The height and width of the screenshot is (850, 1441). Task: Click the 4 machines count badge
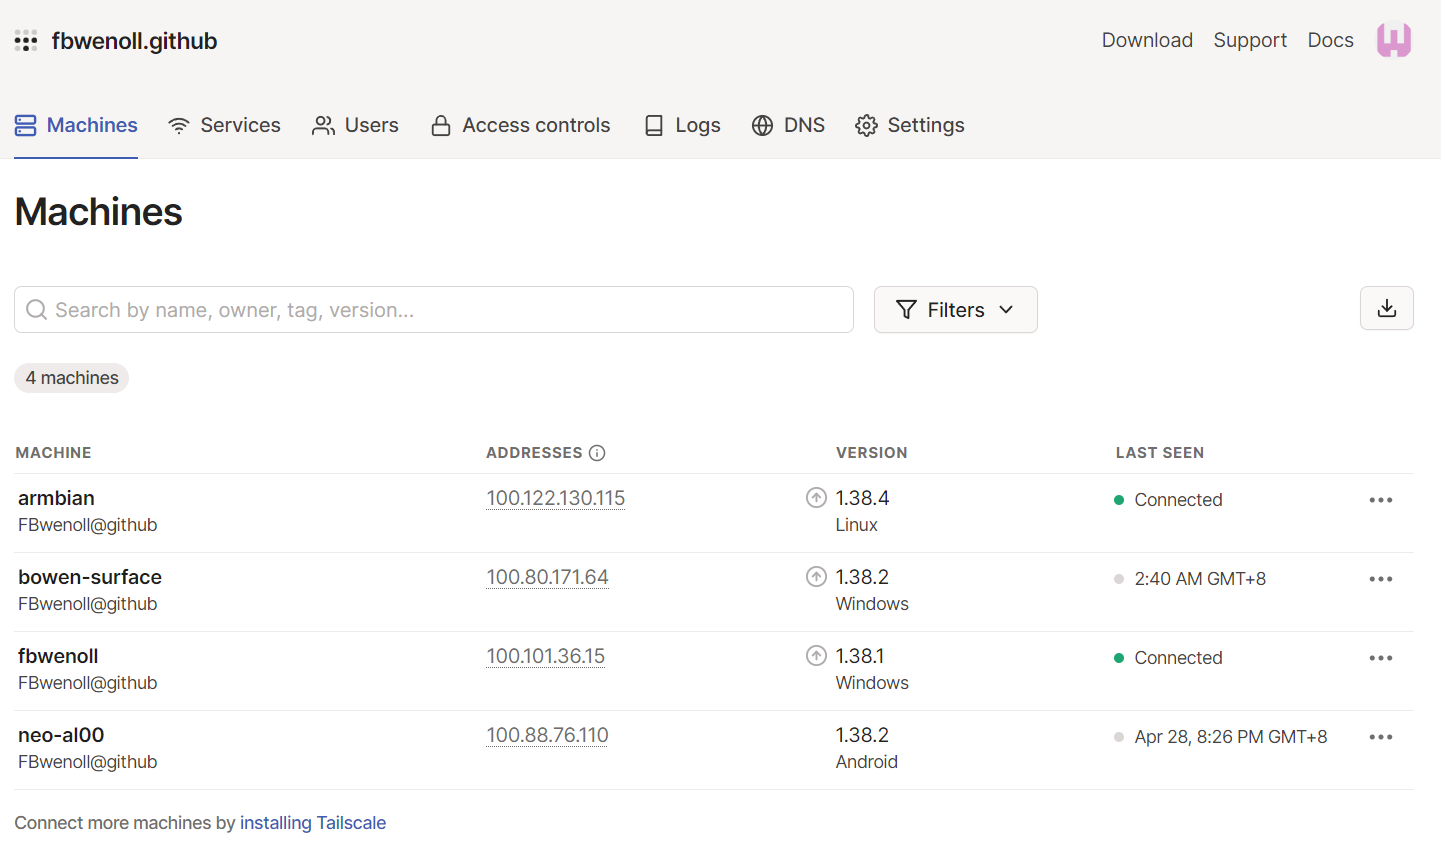click(72, 378)
